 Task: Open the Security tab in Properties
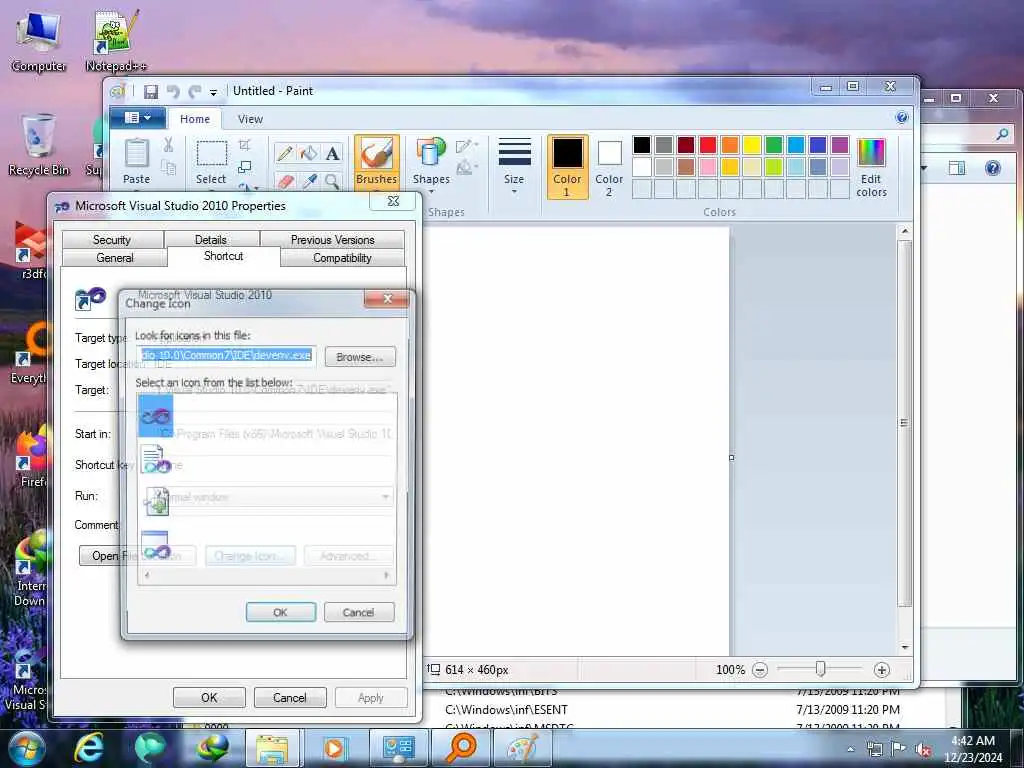click(x=112, y=240)
